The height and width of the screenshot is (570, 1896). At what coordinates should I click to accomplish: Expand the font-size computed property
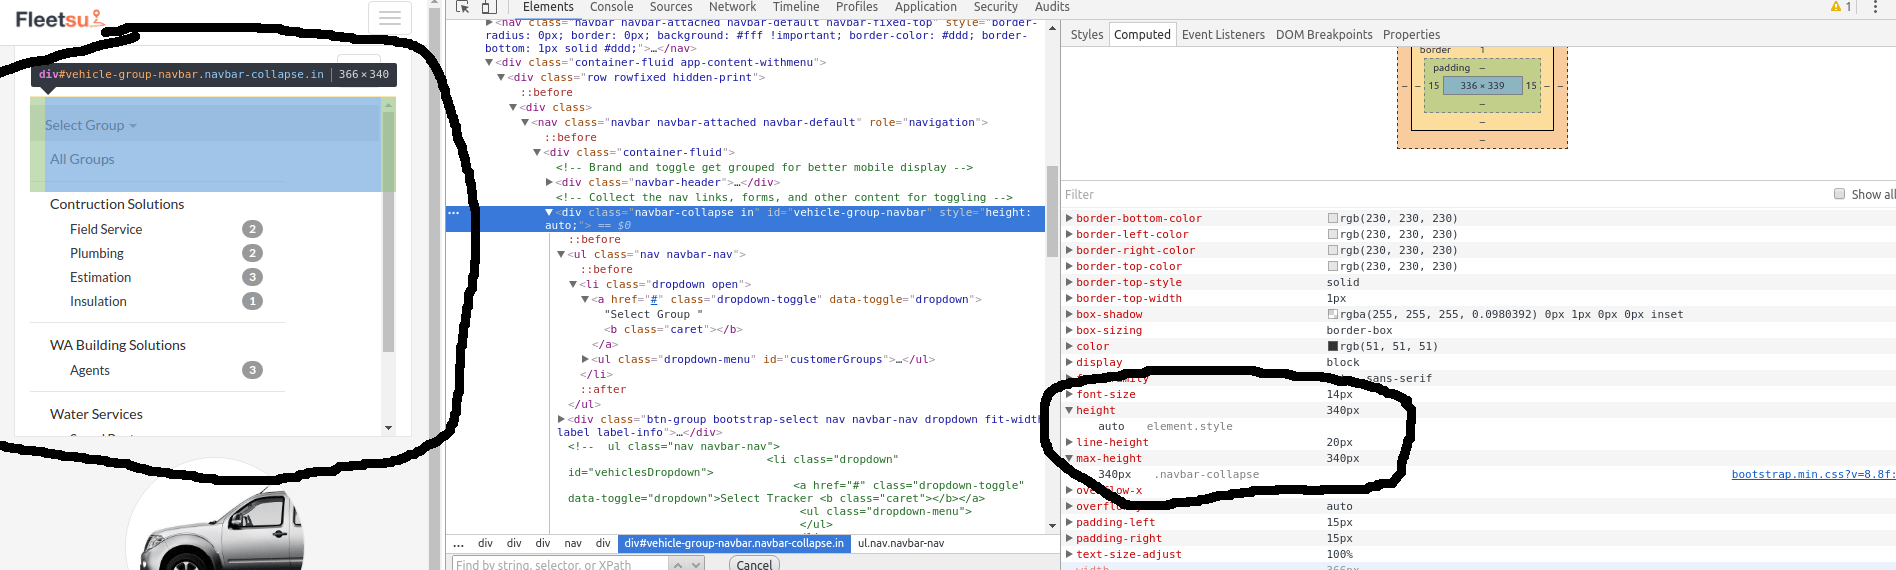click(1069, 394)
